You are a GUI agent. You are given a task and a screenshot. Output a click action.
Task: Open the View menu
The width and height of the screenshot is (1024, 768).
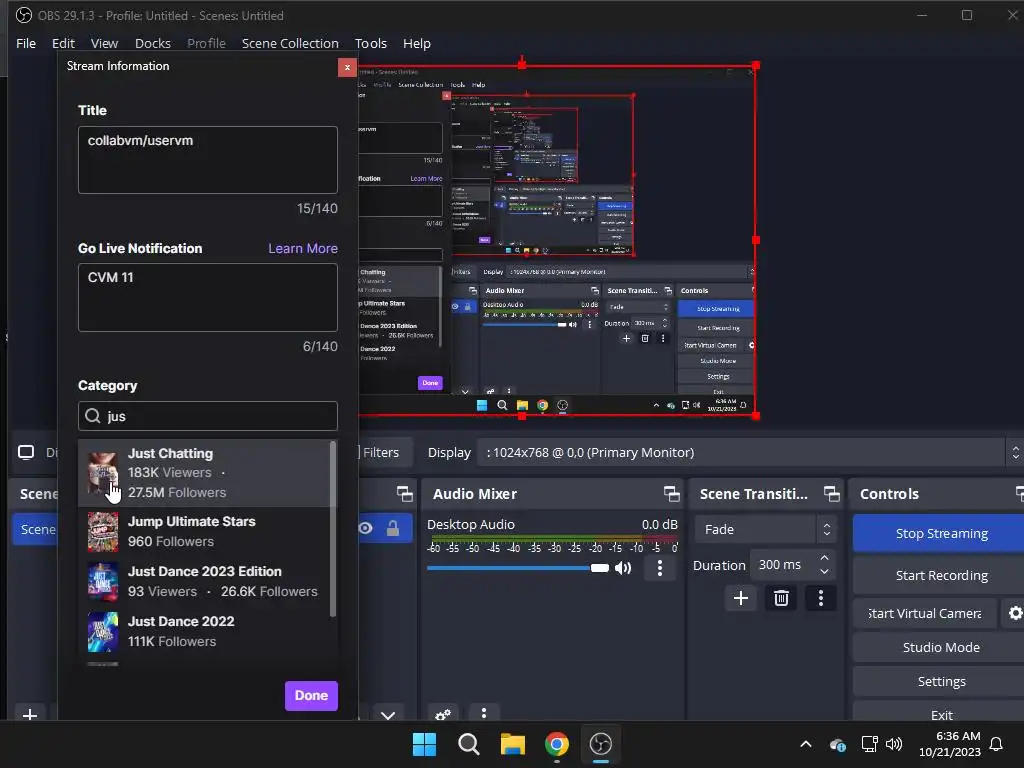click(104, 44)
